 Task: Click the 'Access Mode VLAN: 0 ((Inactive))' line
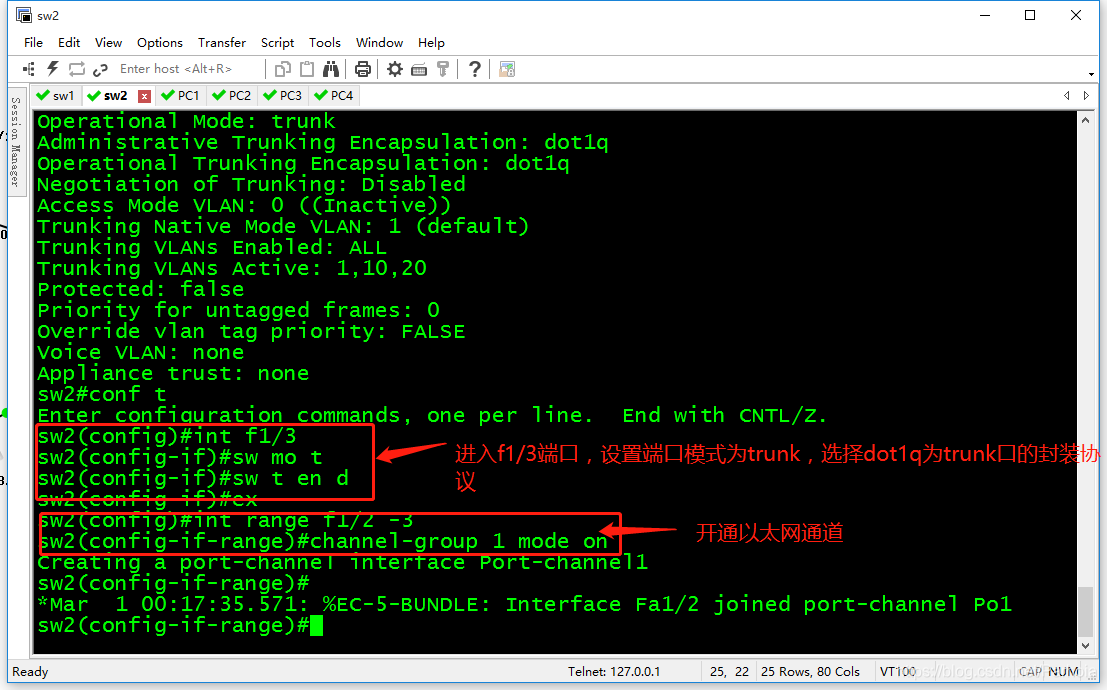pyautogui.click(x=244, y=206)
